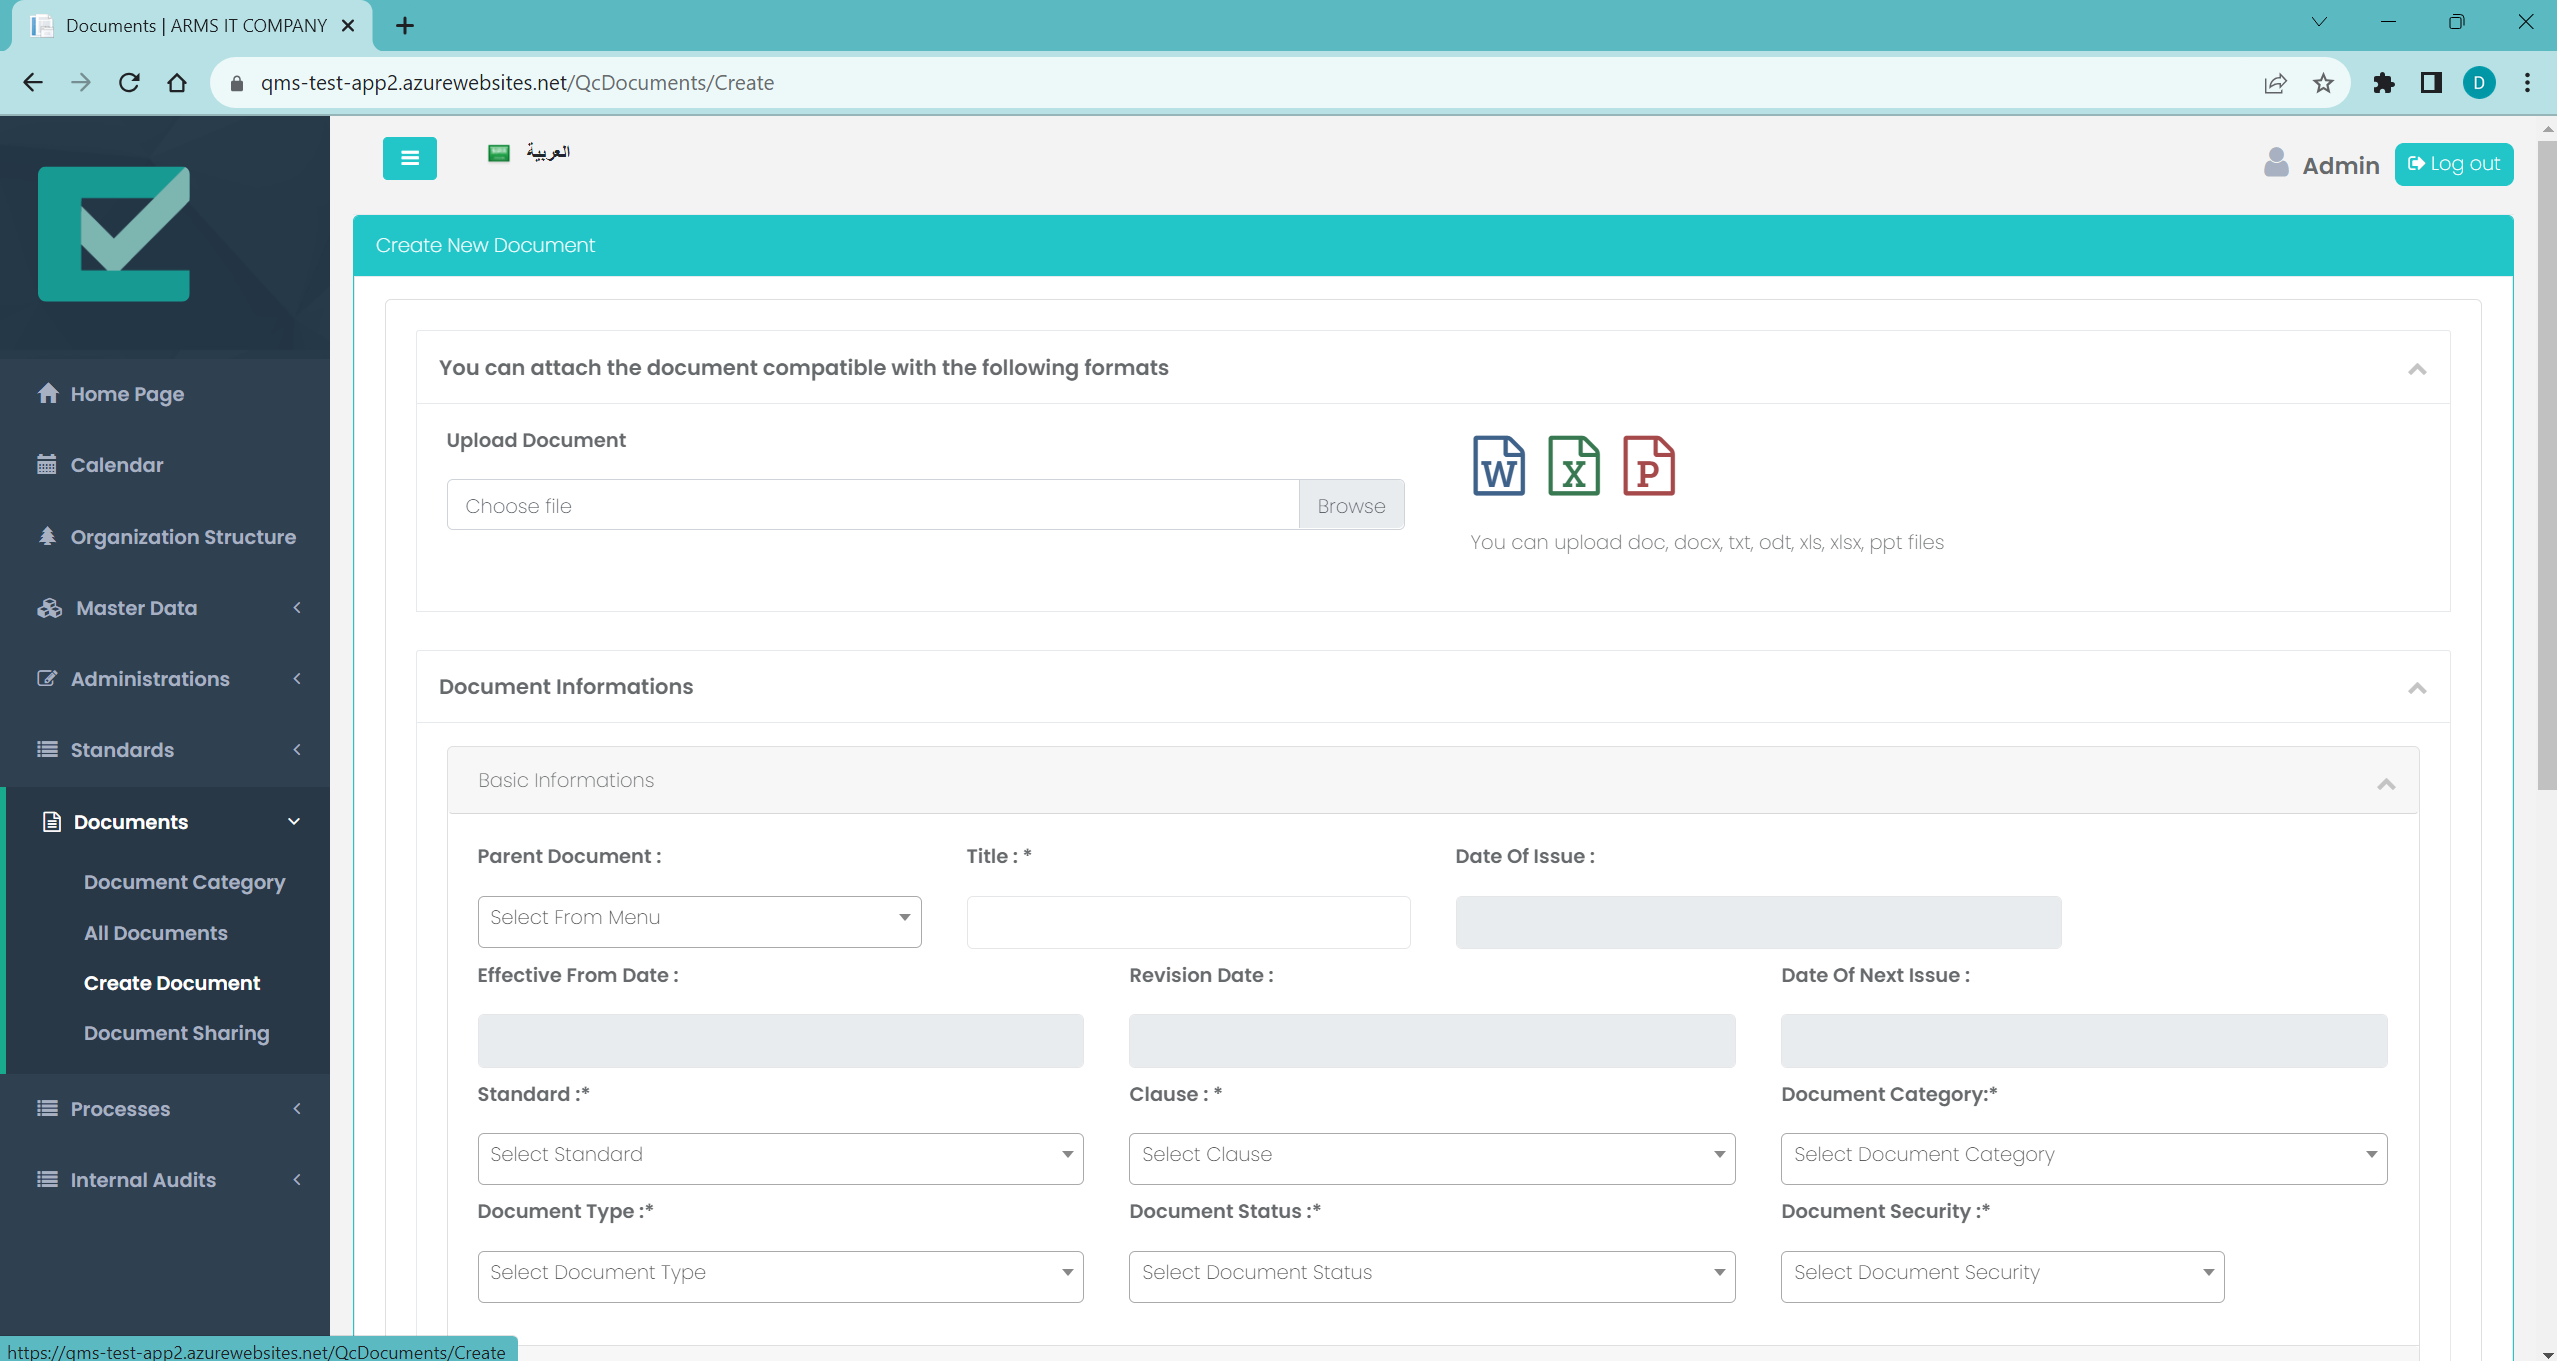Image resolution: width=2557 pixels, height=1361 pixels.
Task: Click the Admin user avatar icon
Action: coord(2276,163)
